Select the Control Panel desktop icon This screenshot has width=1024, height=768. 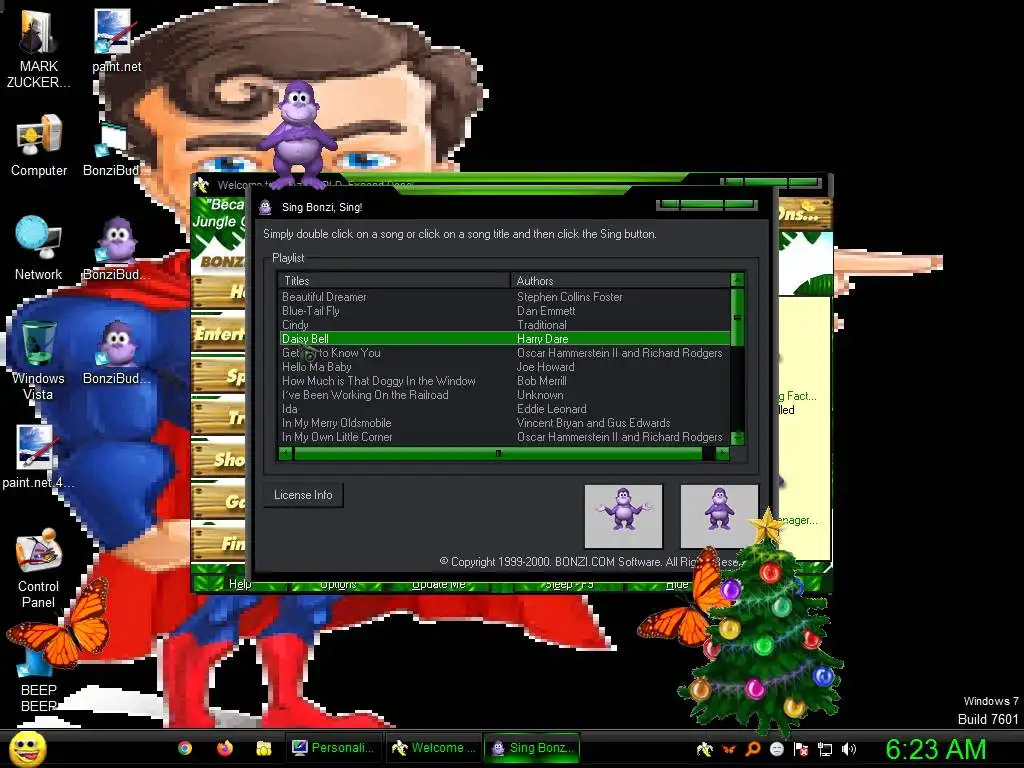(x=38, y=568)
